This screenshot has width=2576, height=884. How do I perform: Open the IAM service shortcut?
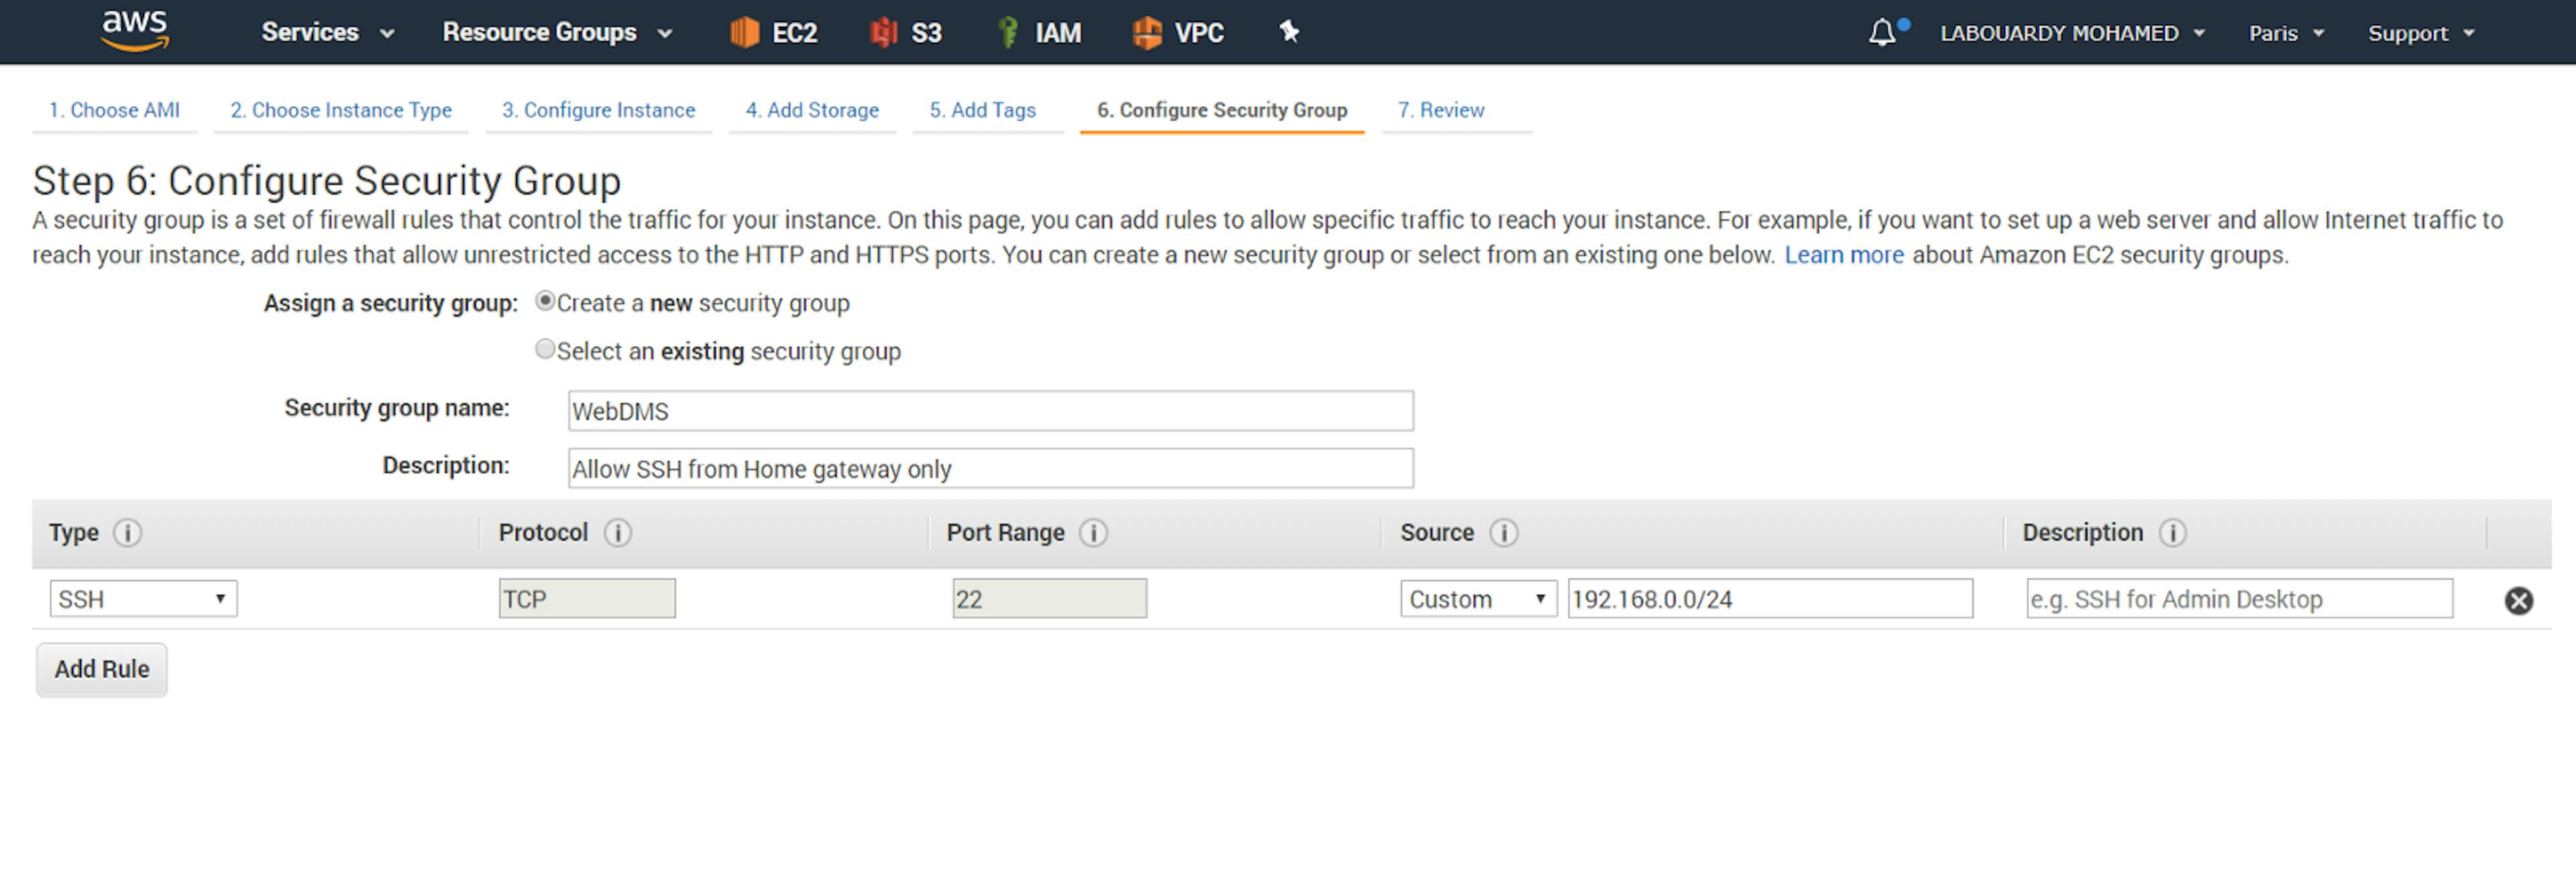point(1039,33)
